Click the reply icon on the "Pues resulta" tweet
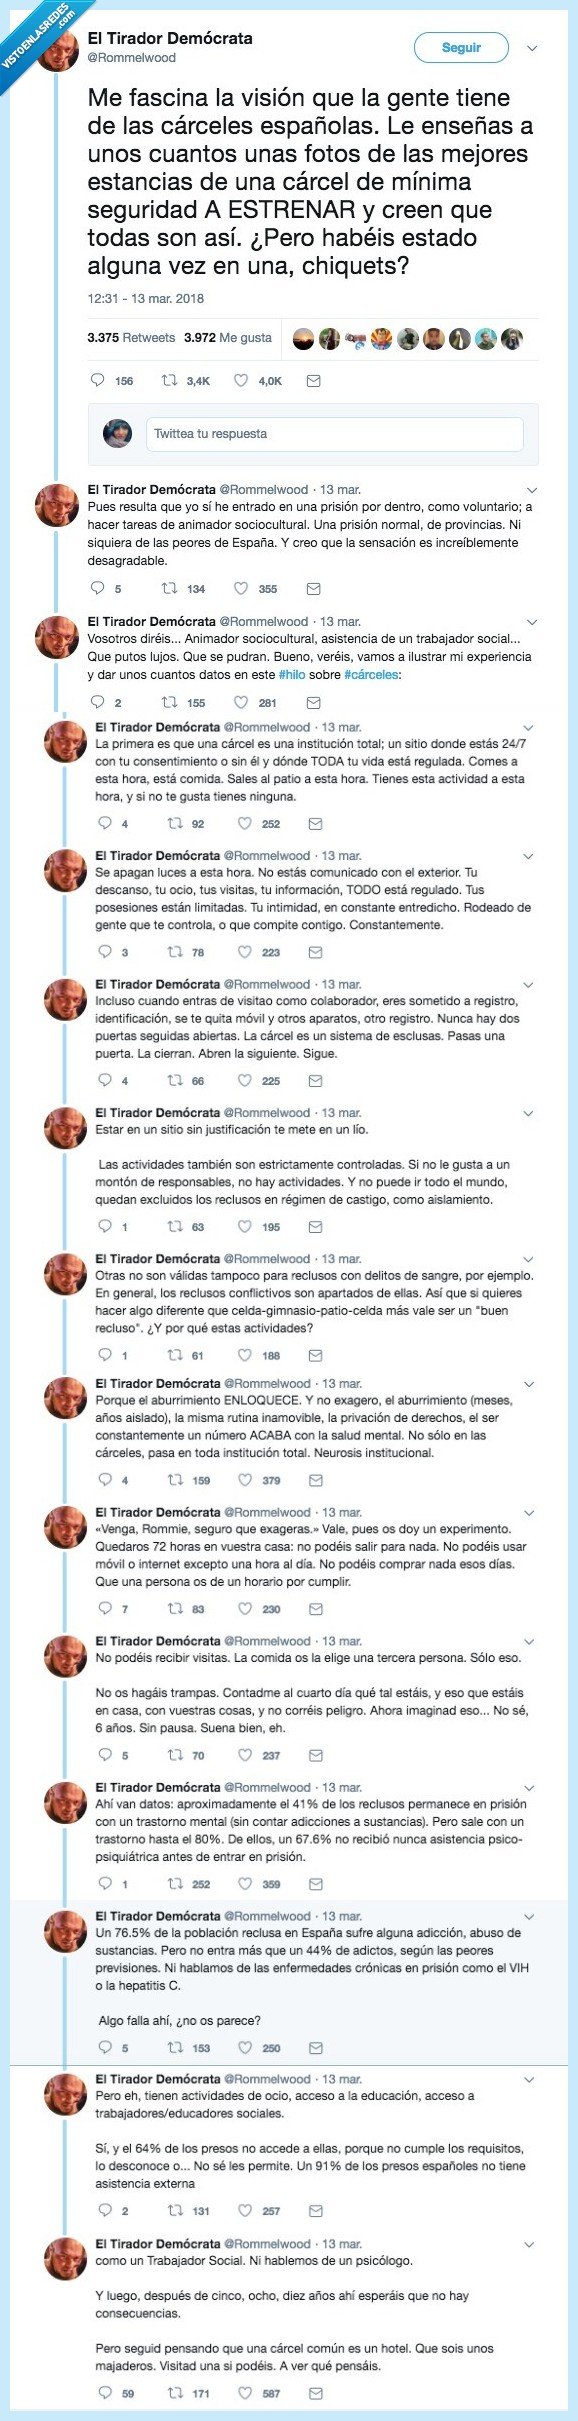This screenshot has width=578, height=2421. pos(98,588)
